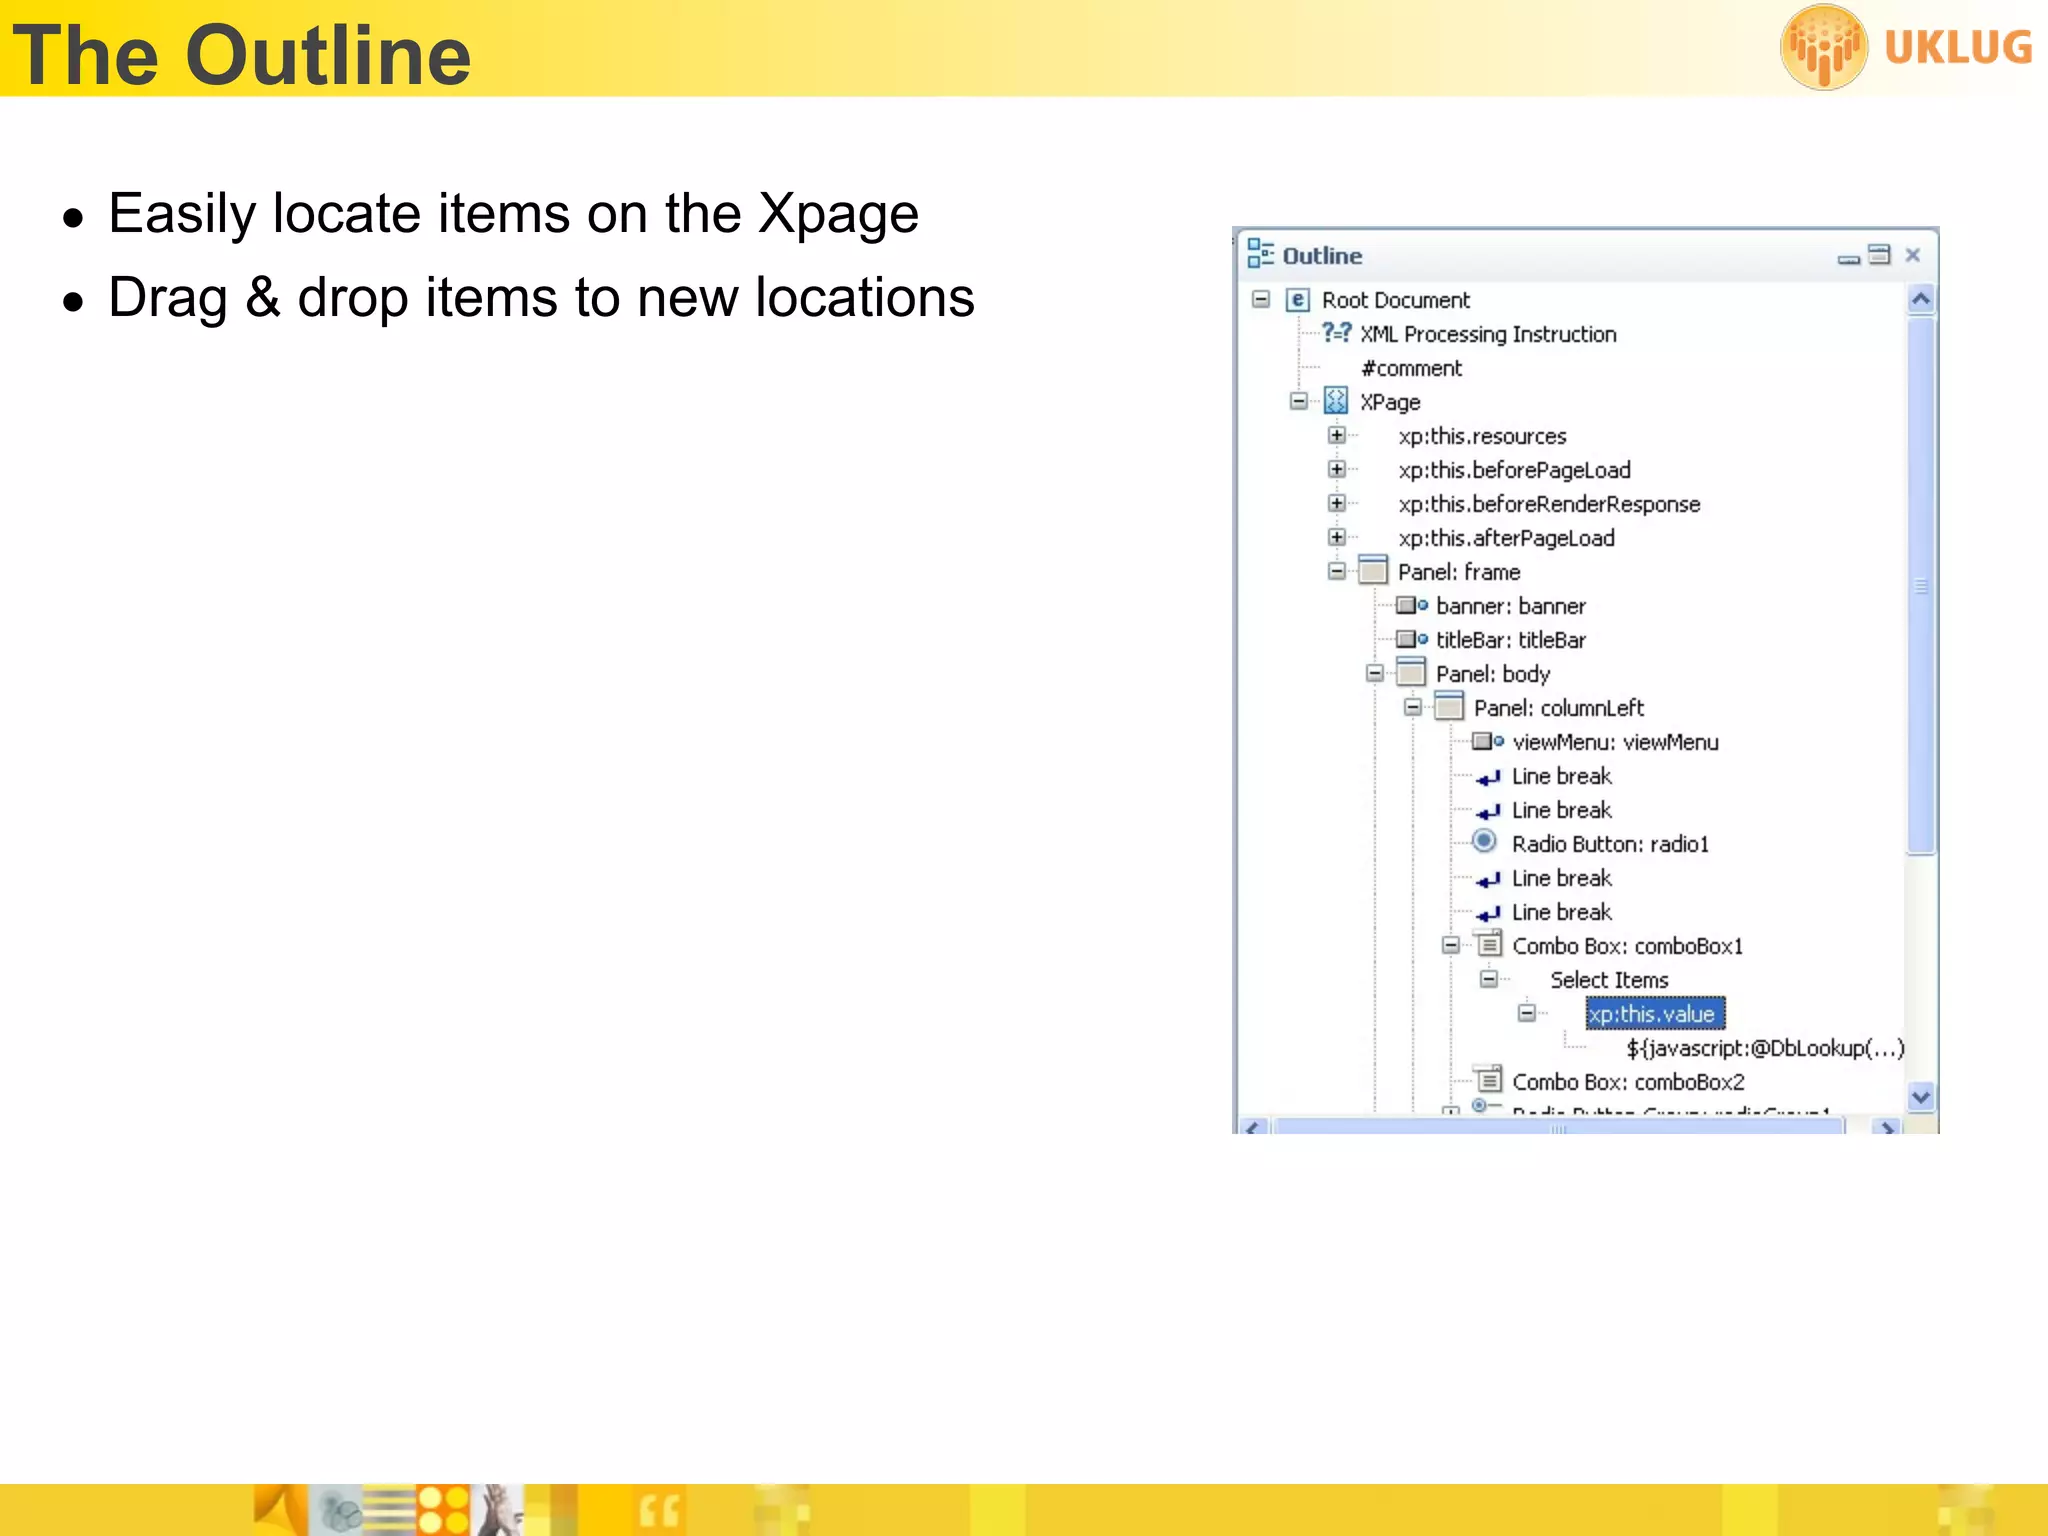Expand xp:this.resources
2048x1536 pixels.
click(x=1336, y=435)
